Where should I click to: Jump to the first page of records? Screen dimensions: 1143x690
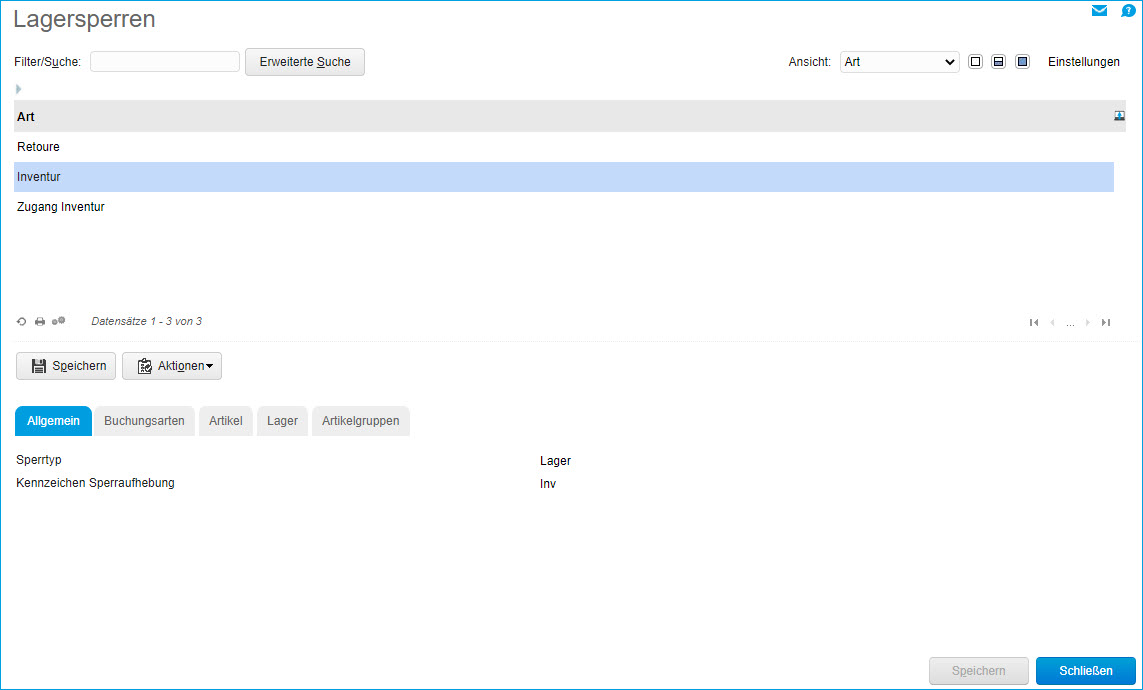[x=1034, y=322]
